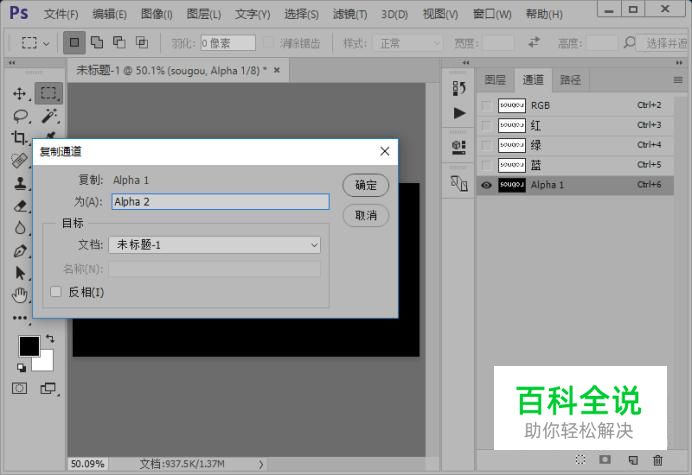Image resolution: width=692 pixels, height=475 pixels.
Task: Select the Lasso tool
Action: (20, 116)
